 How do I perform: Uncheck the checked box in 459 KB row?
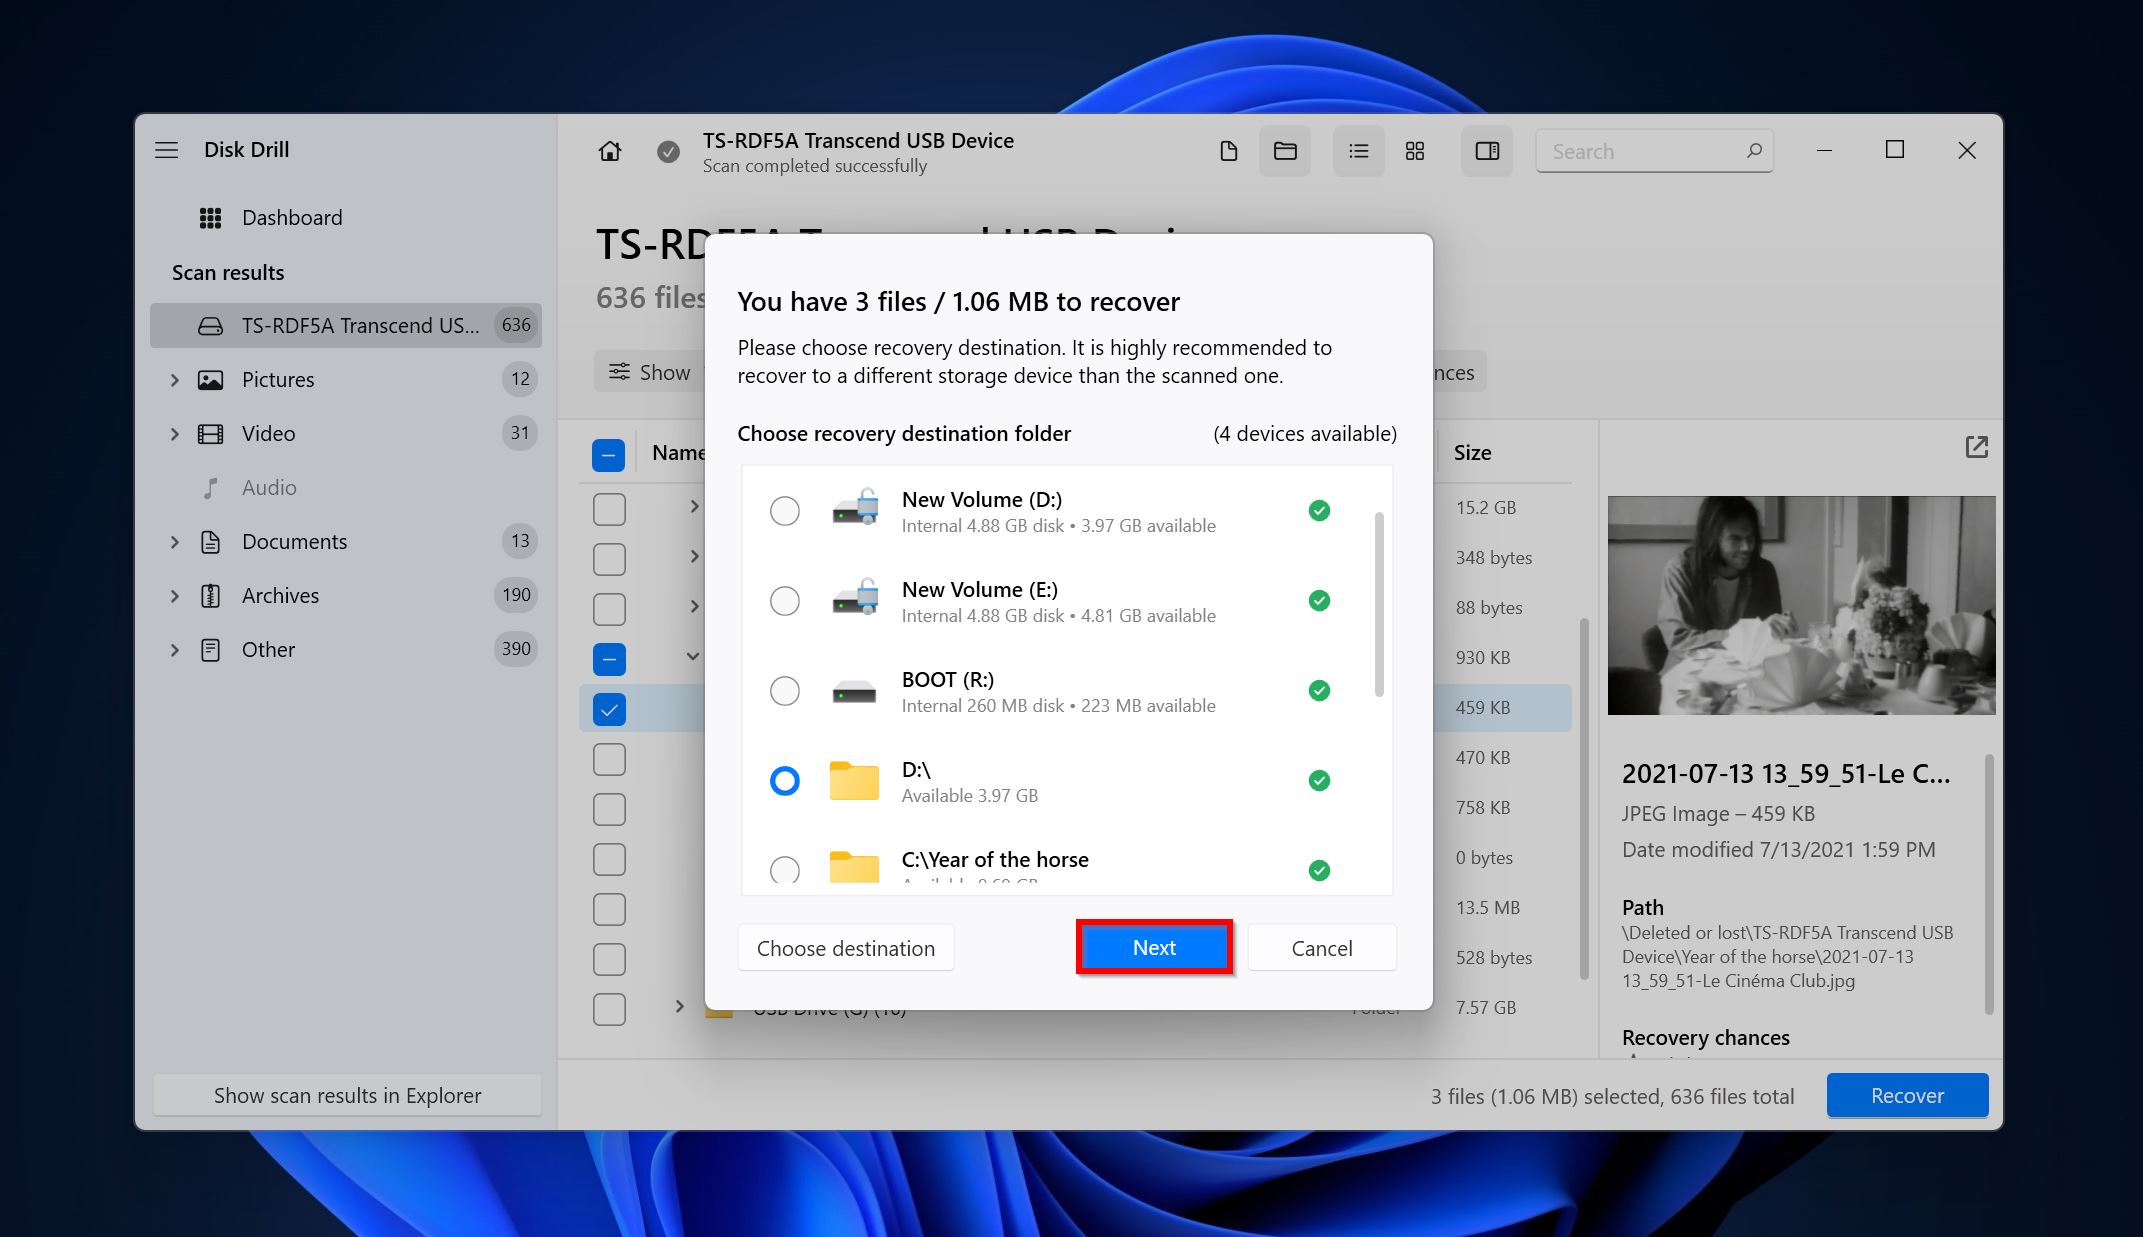(x=609, y=709)
